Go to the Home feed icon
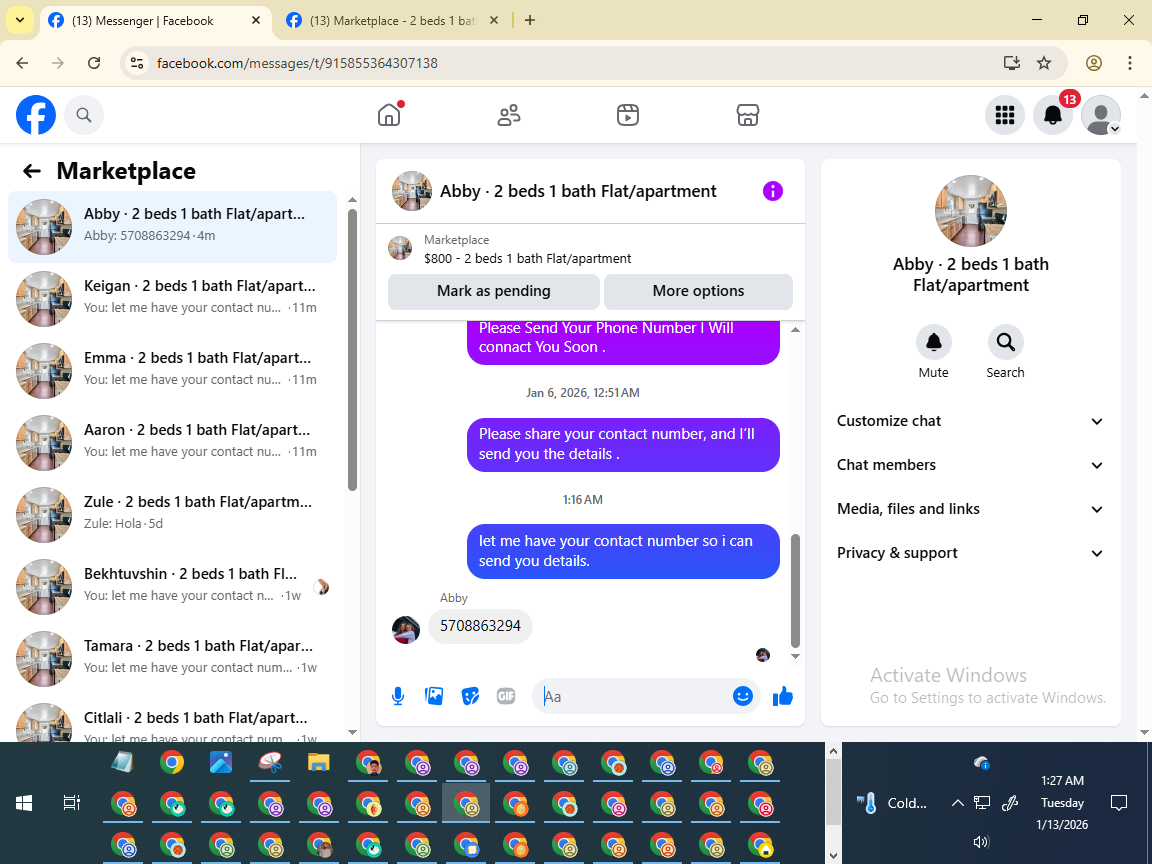Image resolution: width=1152 pixels, height=864 pixels. [x=389, y=115]
